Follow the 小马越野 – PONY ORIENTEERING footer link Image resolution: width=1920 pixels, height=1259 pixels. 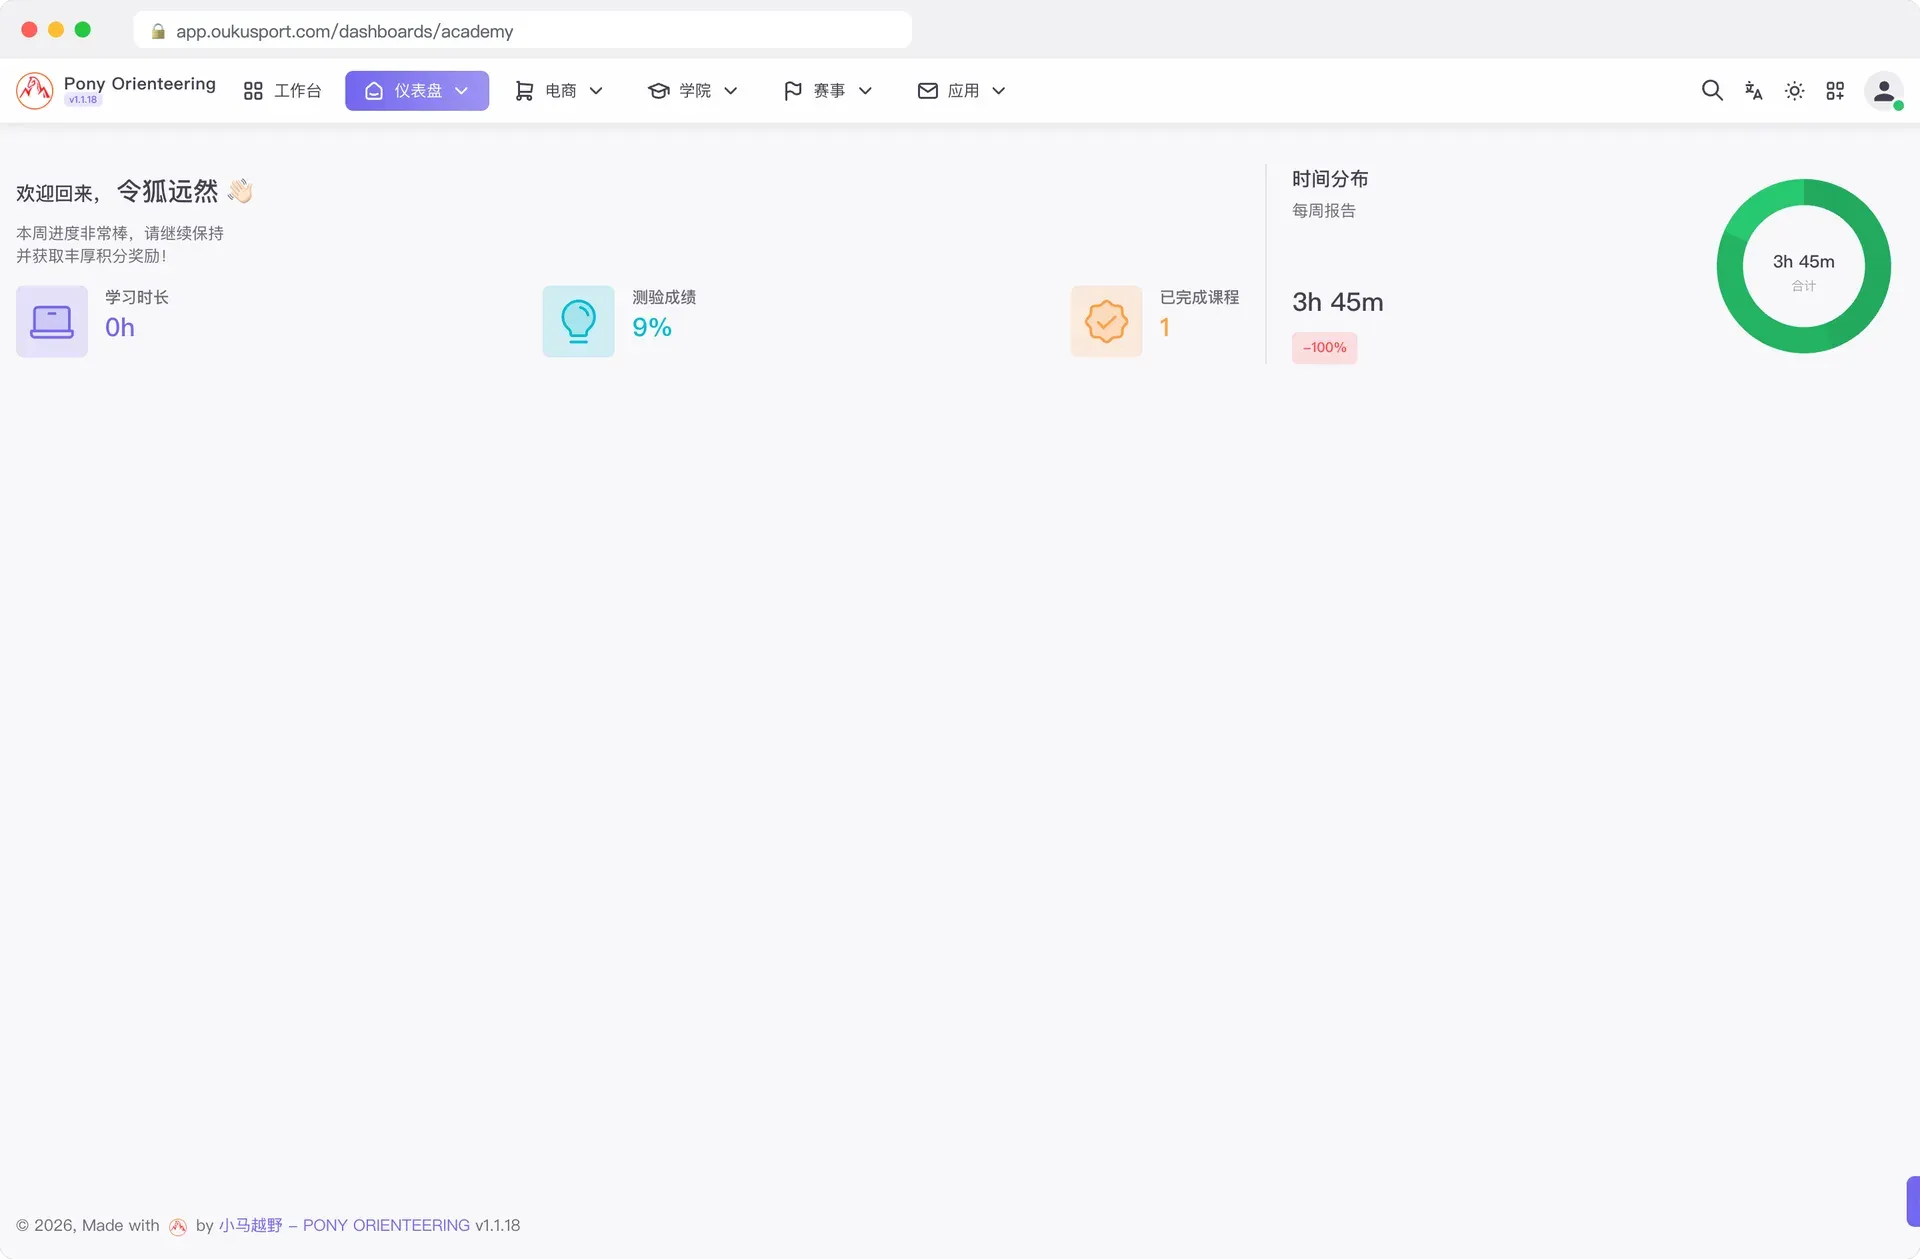click(344, 1225)
